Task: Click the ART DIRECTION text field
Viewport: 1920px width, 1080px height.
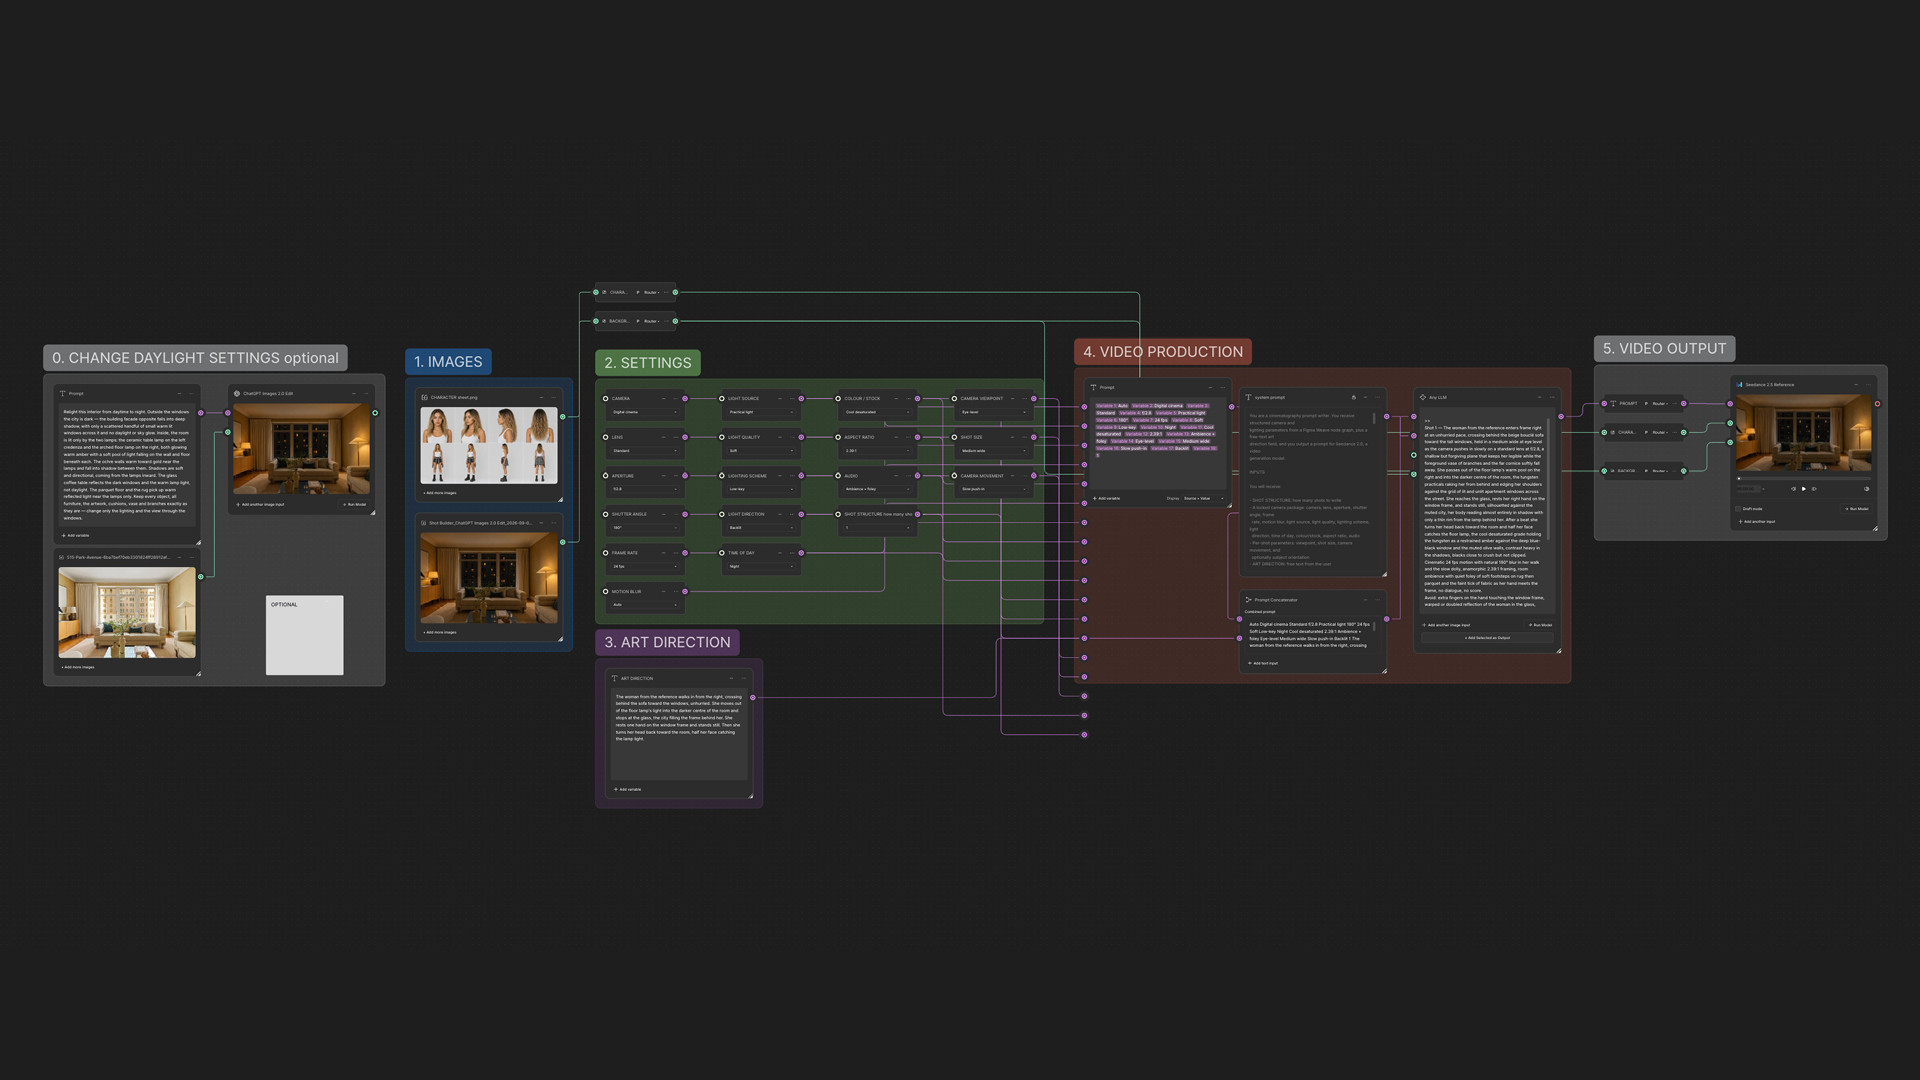Action: [679, 733]
